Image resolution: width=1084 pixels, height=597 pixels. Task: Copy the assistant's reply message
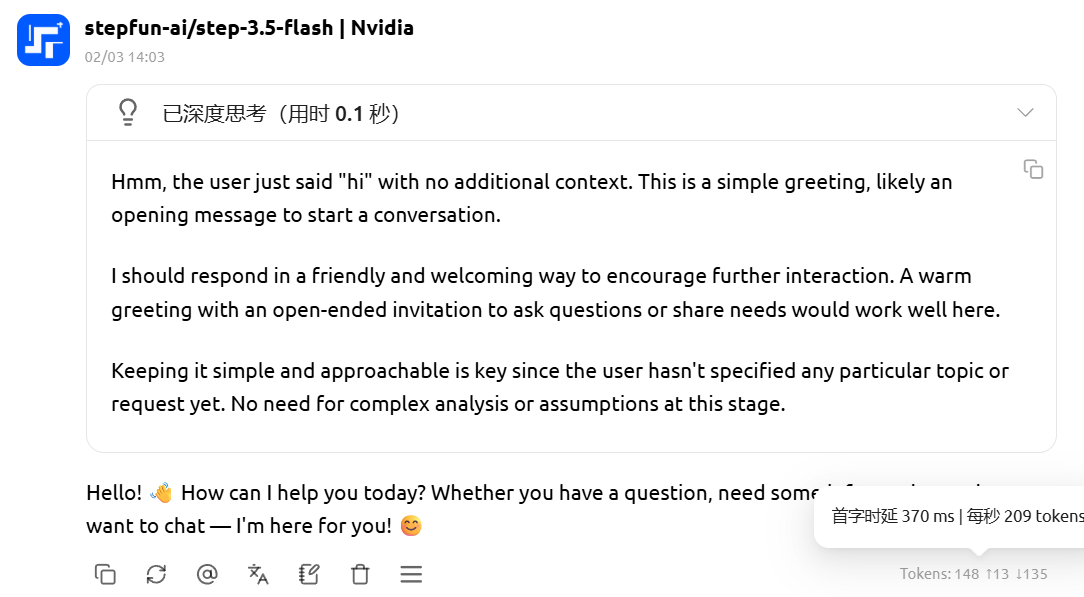[x=105, y=574]
